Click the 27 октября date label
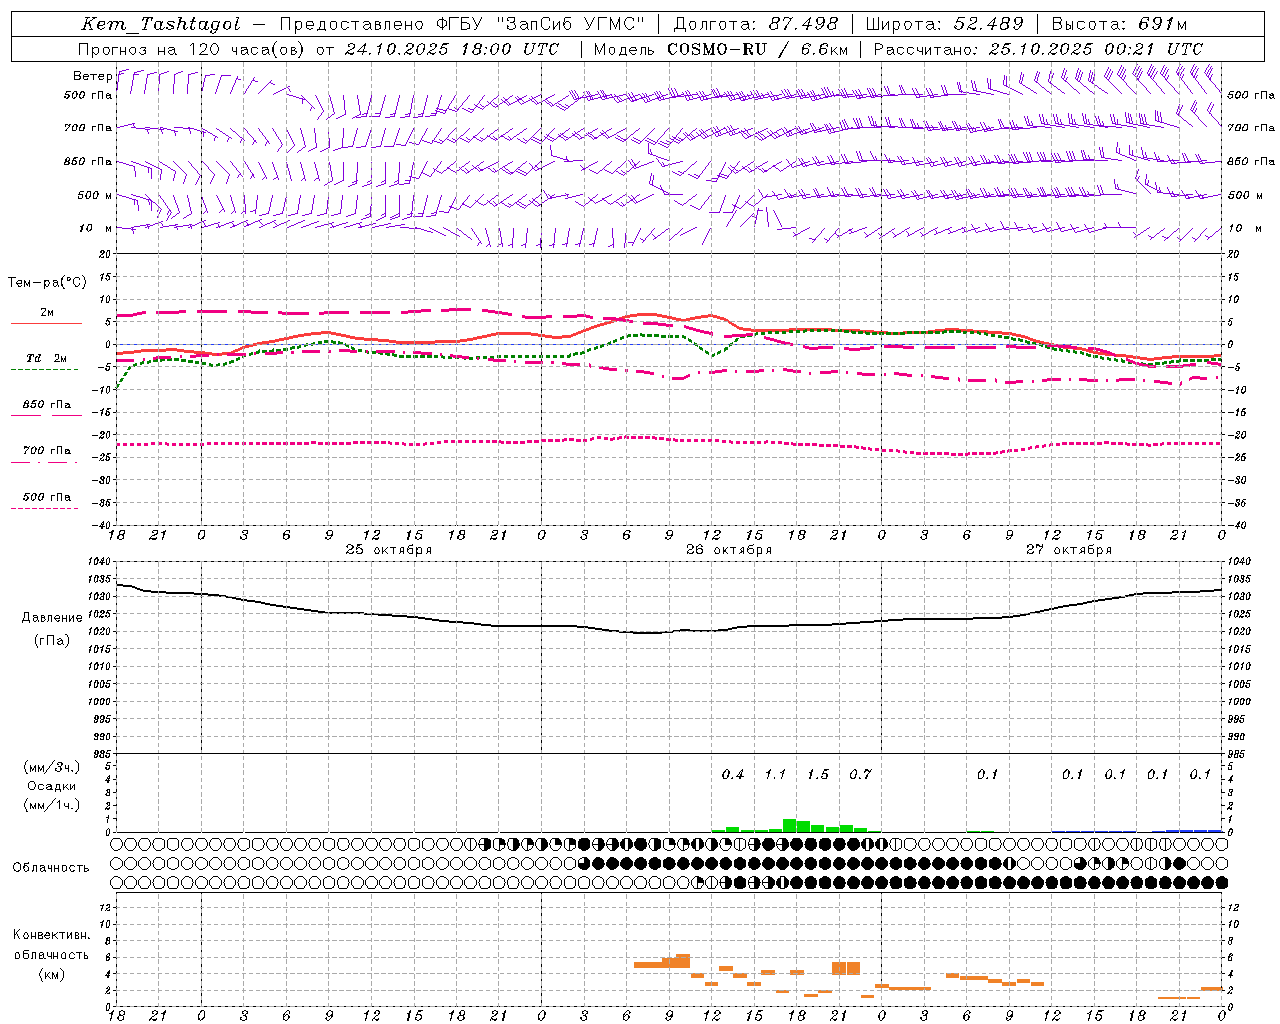This screenshot has height=1024, width=1280. (1069, 550)
